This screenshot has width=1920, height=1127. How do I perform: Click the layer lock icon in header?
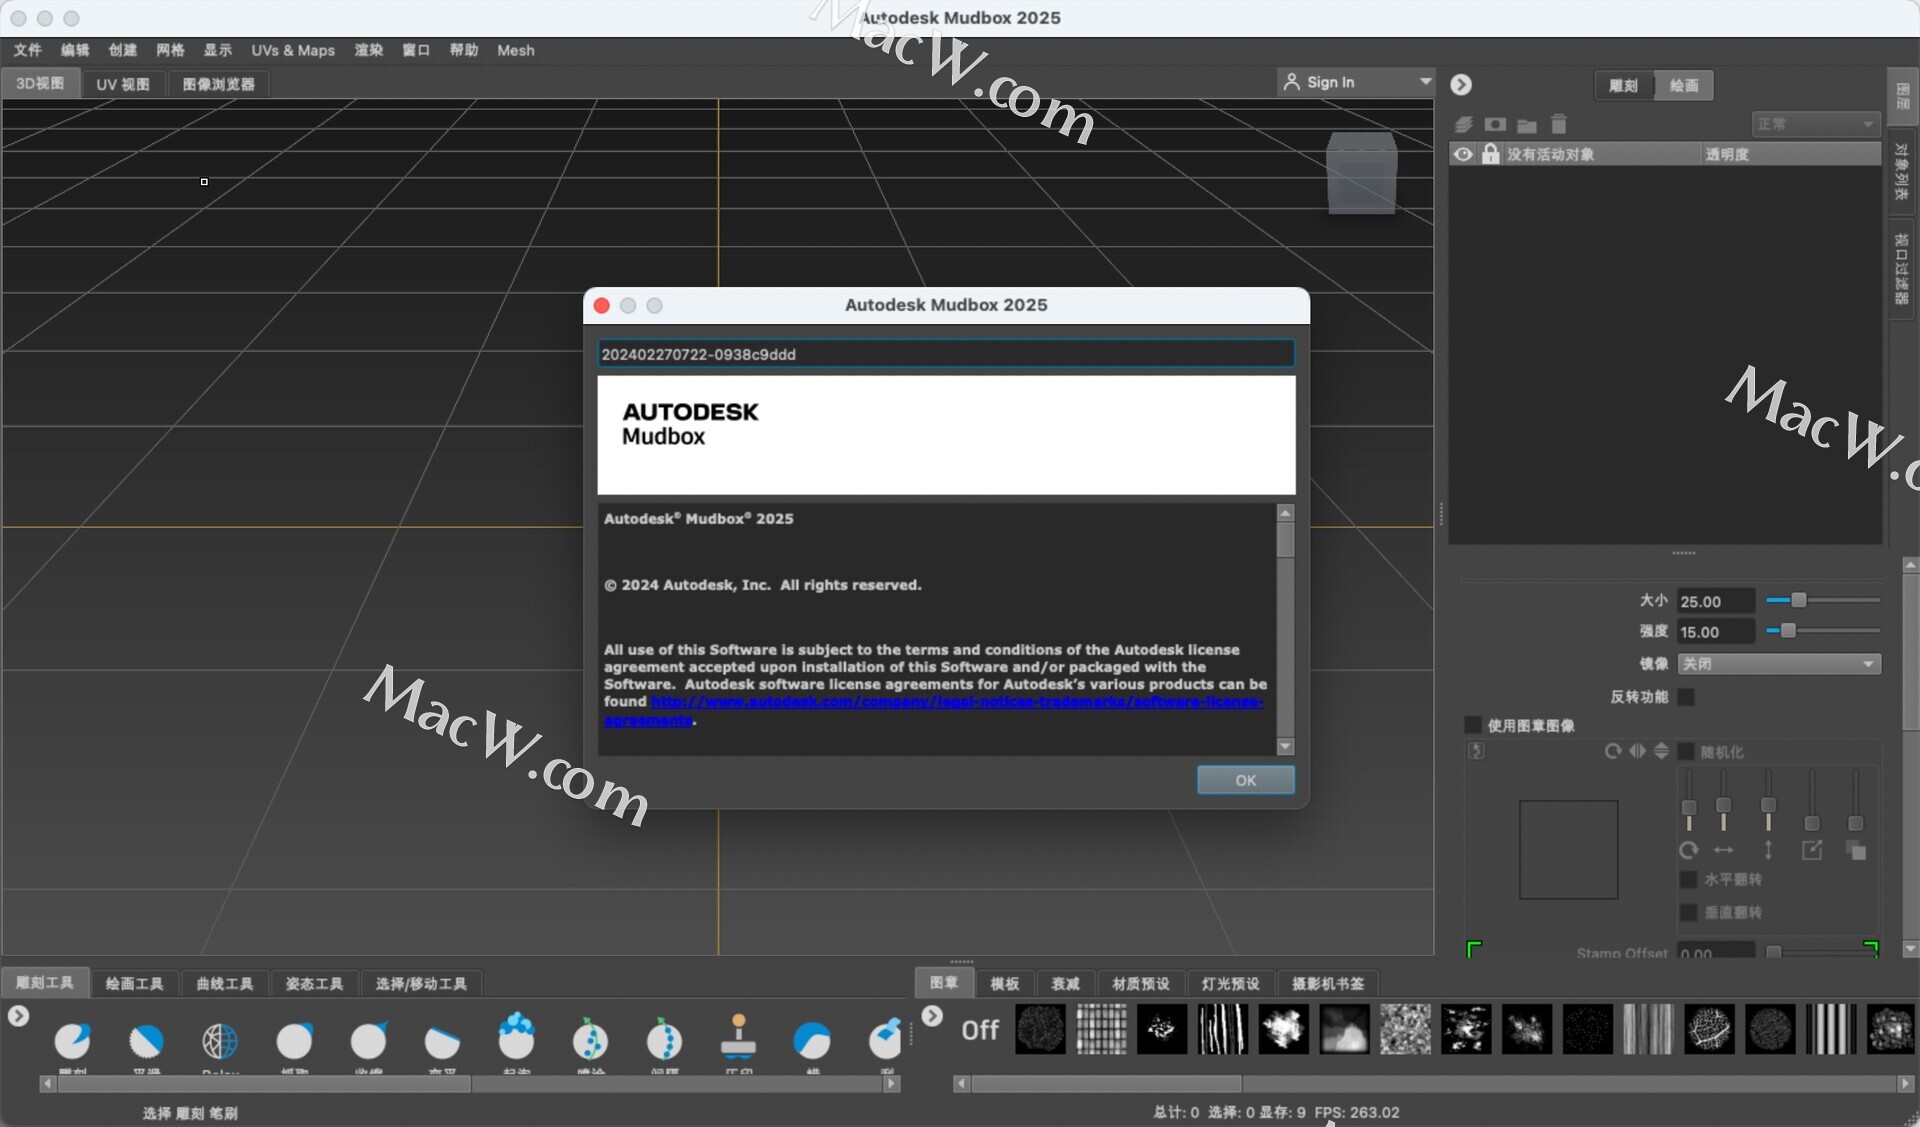point(1490,154)
